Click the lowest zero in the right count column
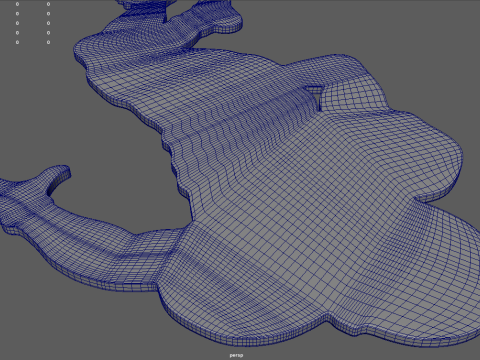The image size is (480, 360). click(49, 42)
